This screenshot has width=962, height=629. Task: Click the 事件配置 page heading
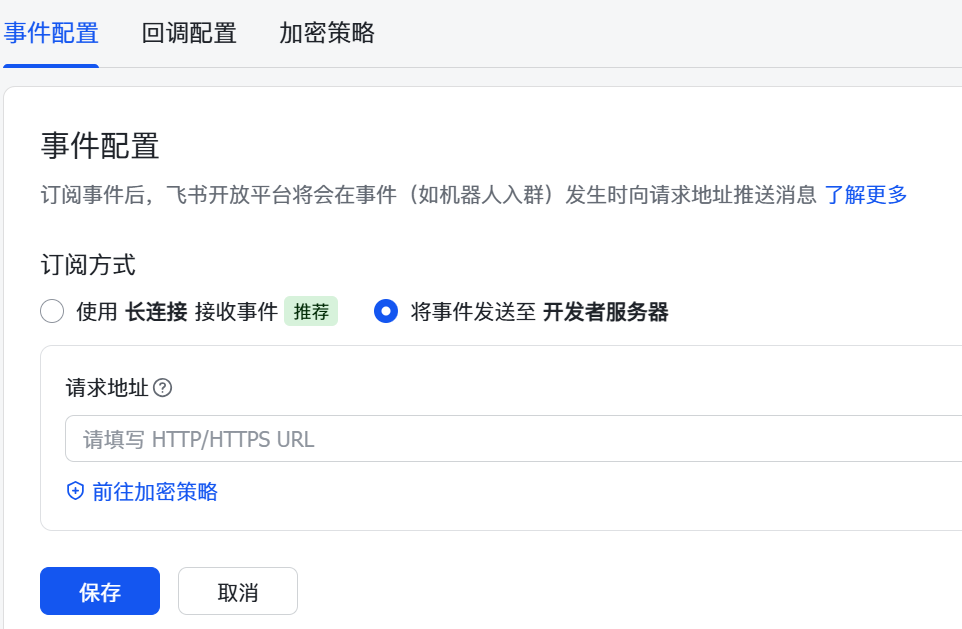100,146
